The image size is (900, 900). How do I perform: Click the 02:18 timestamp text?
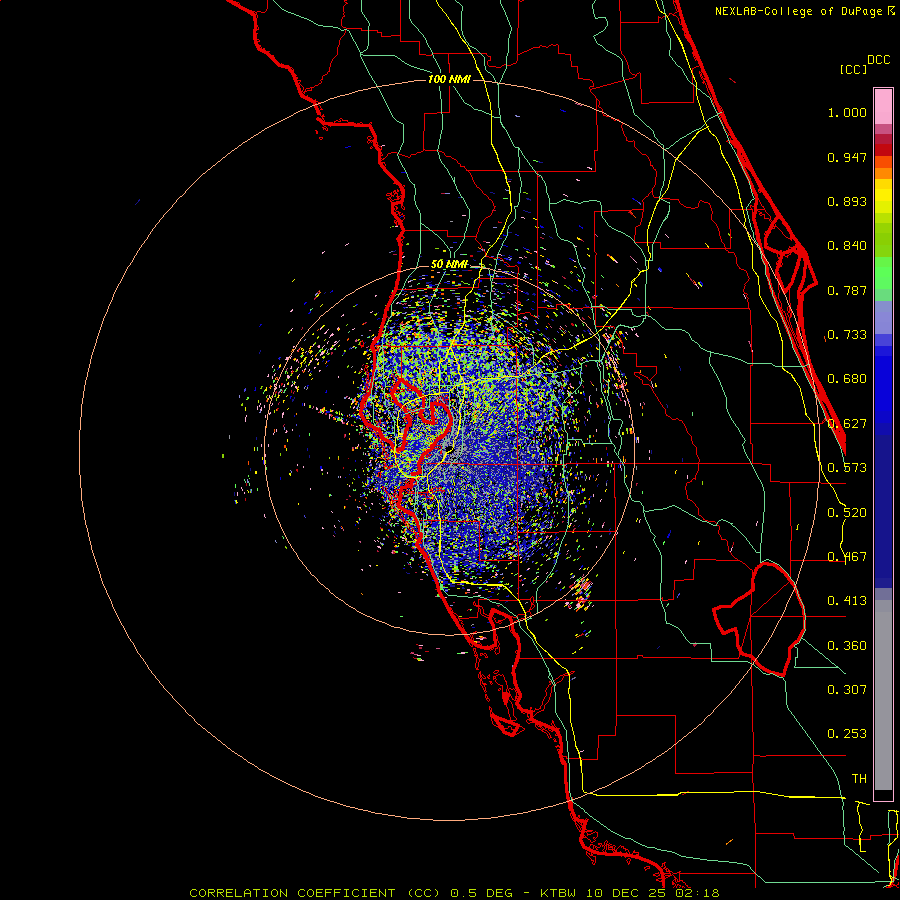(697, 893)
